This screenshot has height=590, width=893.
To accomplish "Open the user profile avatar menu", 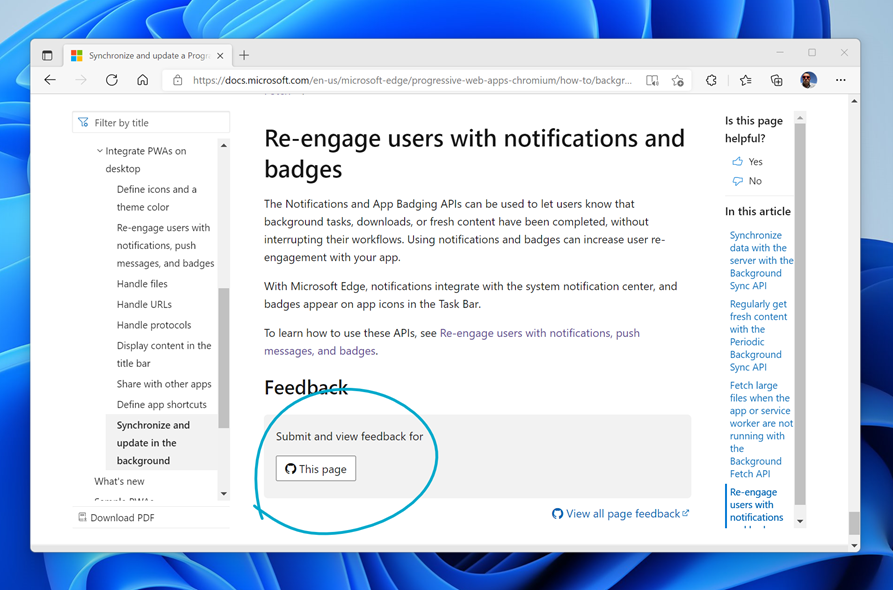I will 809,80.
